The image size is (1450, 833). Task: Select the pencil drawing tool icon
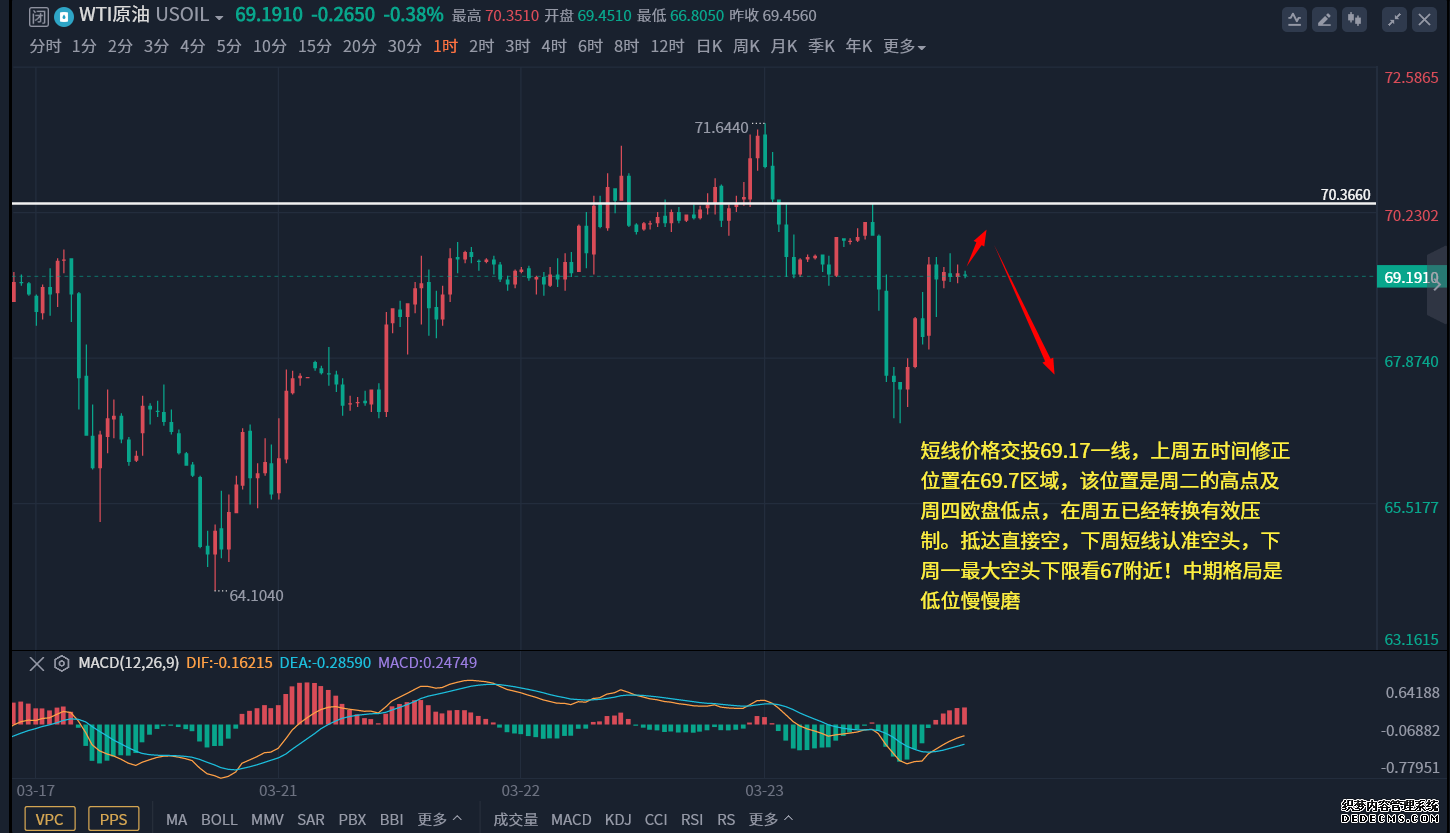tap(1325, 18)
